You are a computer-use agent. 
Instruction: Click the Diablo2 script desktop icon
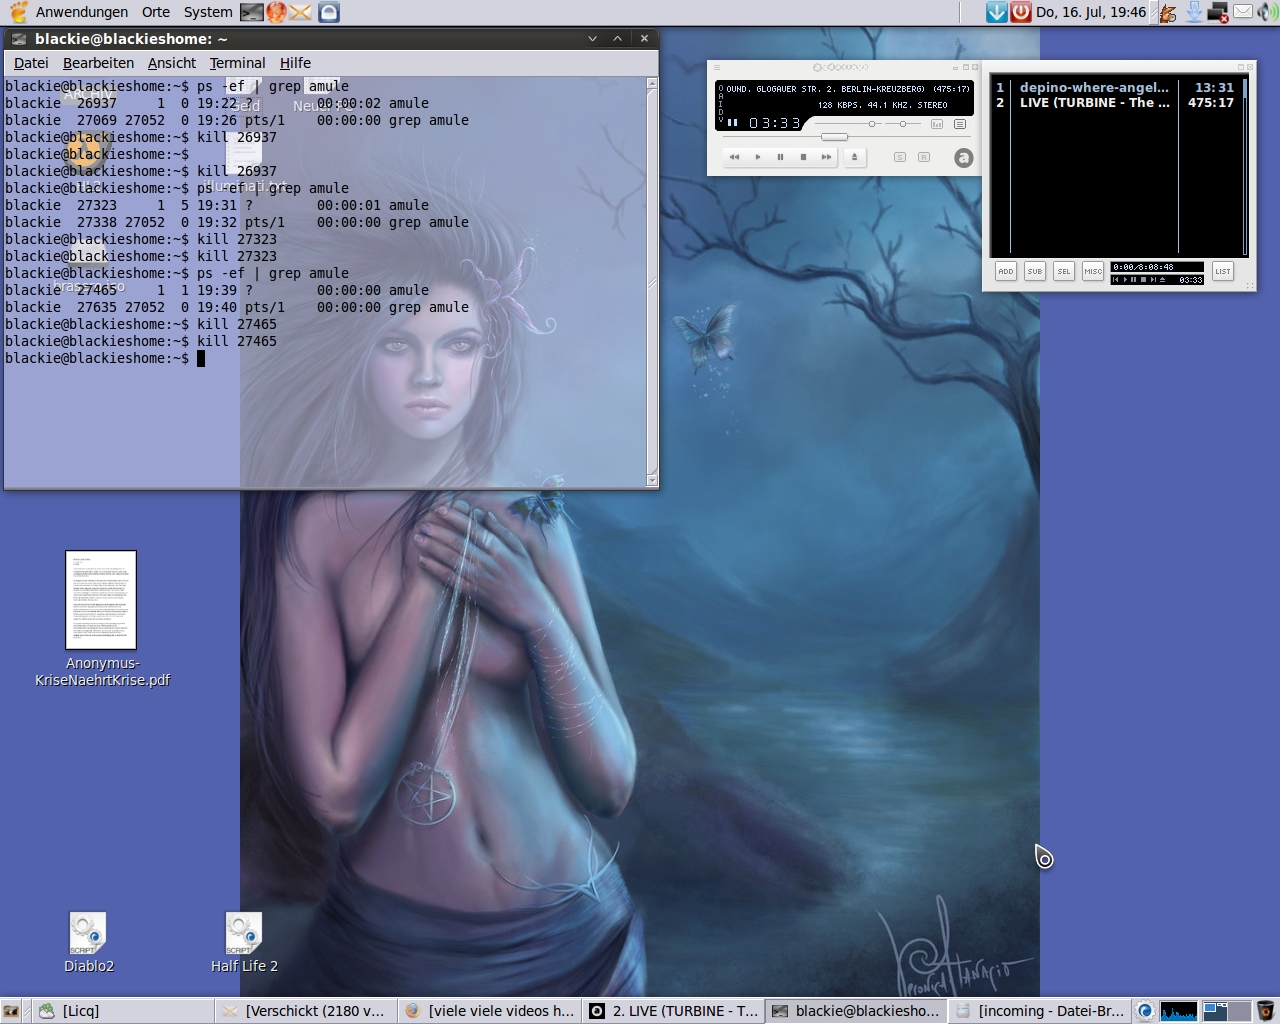point(88,943)
